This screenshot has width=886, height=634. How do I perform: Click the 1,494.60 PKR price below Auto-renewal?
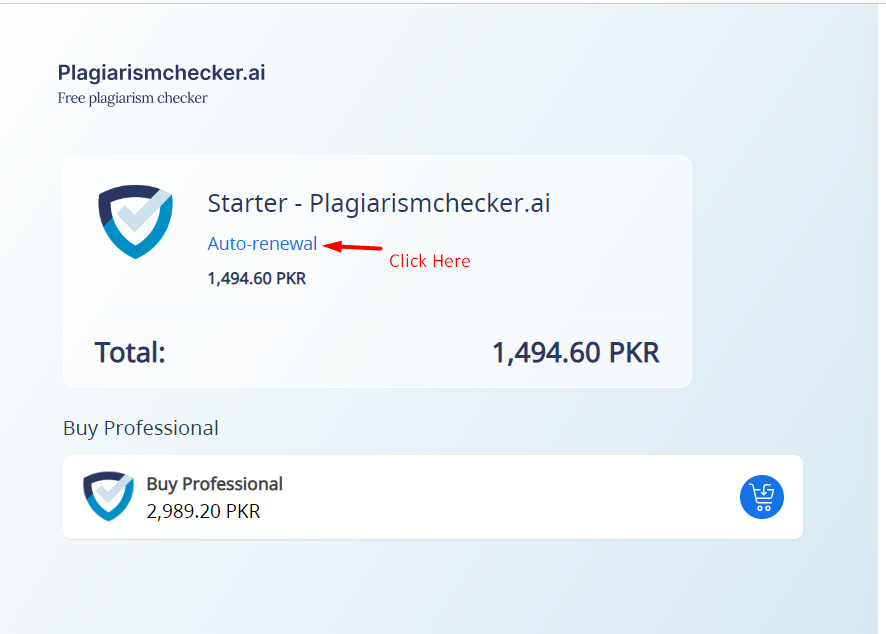click(x=257, y=279)
